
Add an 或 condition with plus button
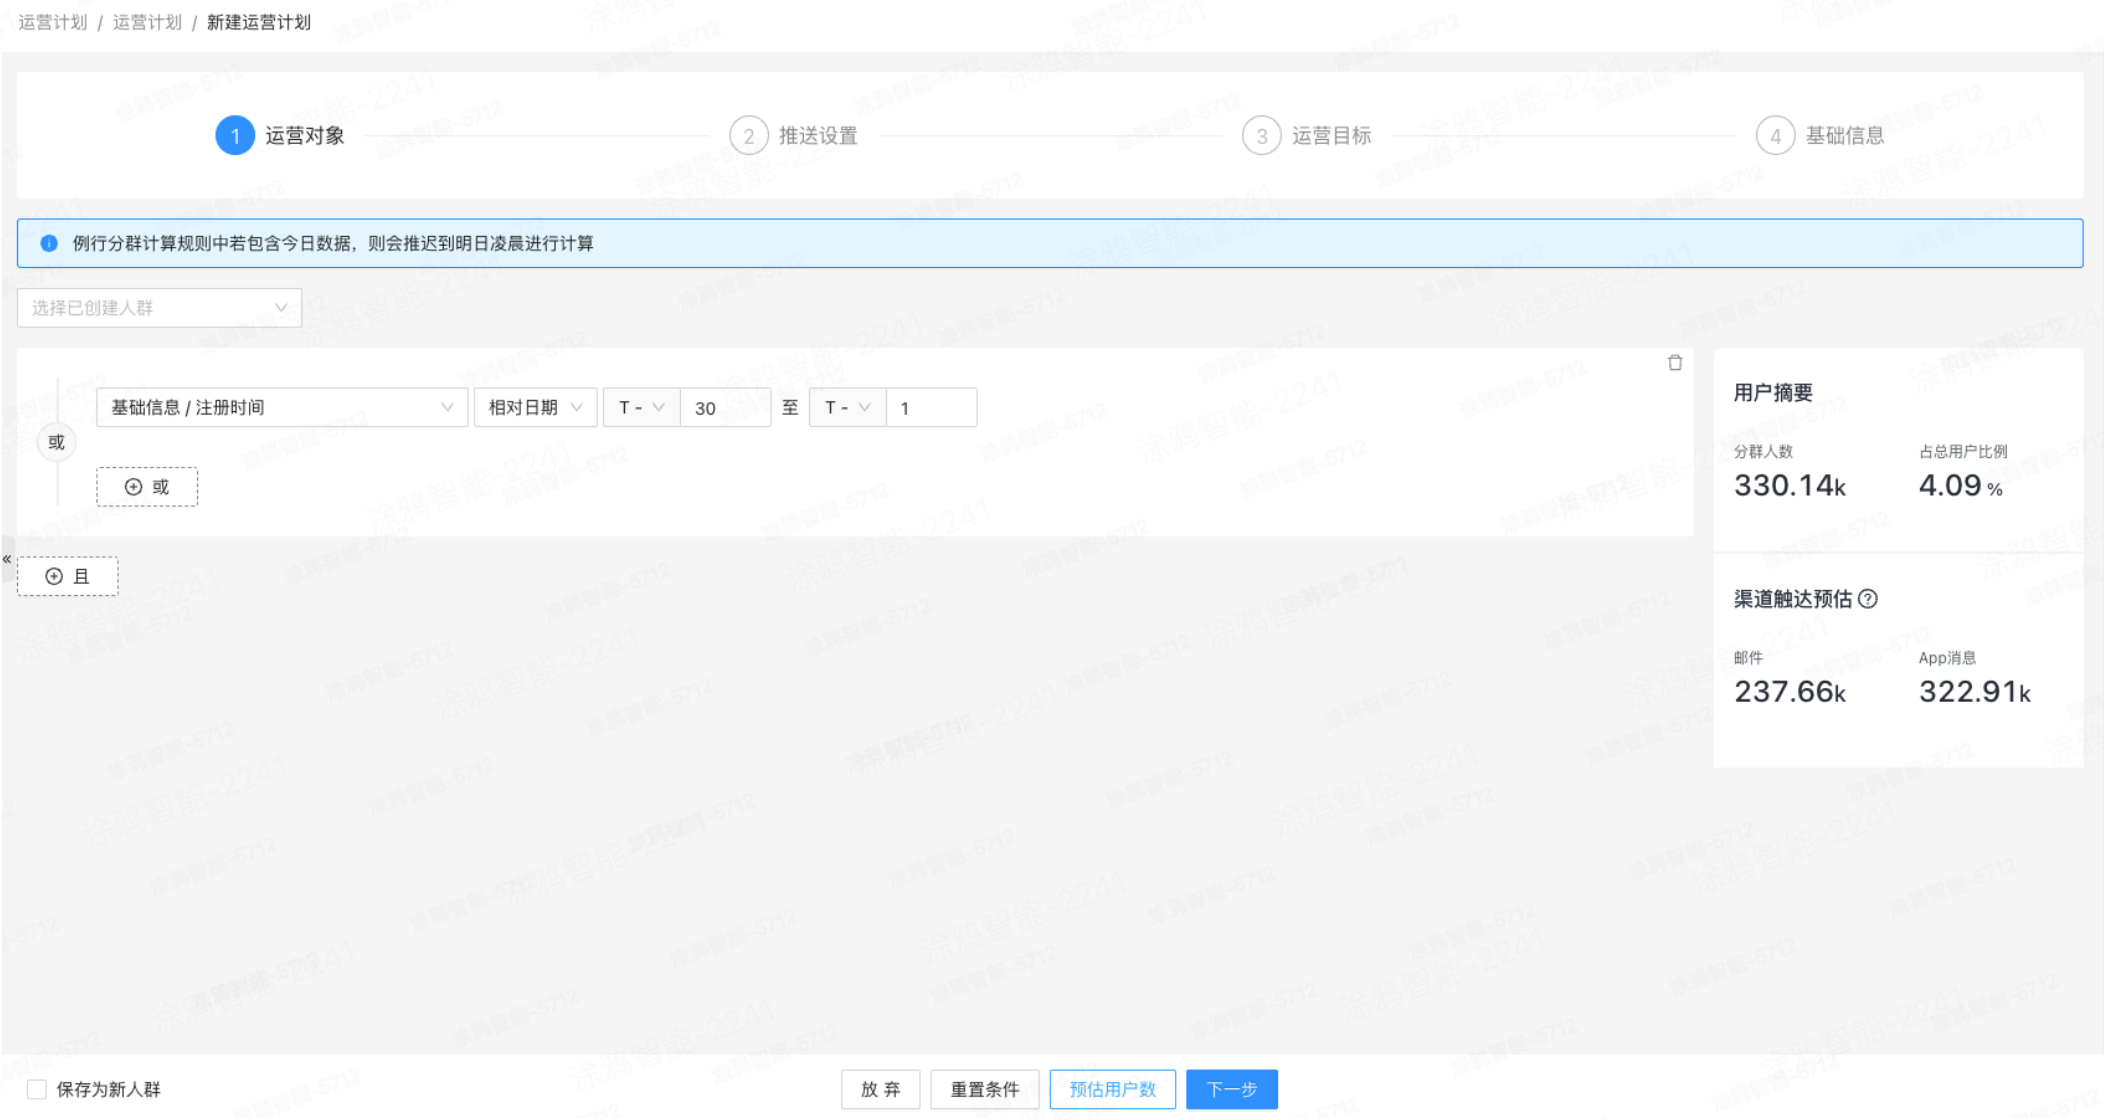[x=147, y=487]
